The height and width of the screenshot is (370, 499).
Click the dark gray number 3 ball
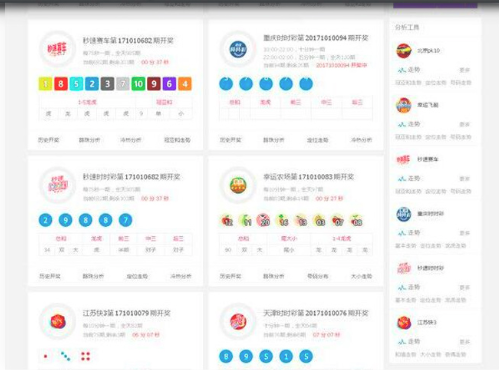pos(107,84)
